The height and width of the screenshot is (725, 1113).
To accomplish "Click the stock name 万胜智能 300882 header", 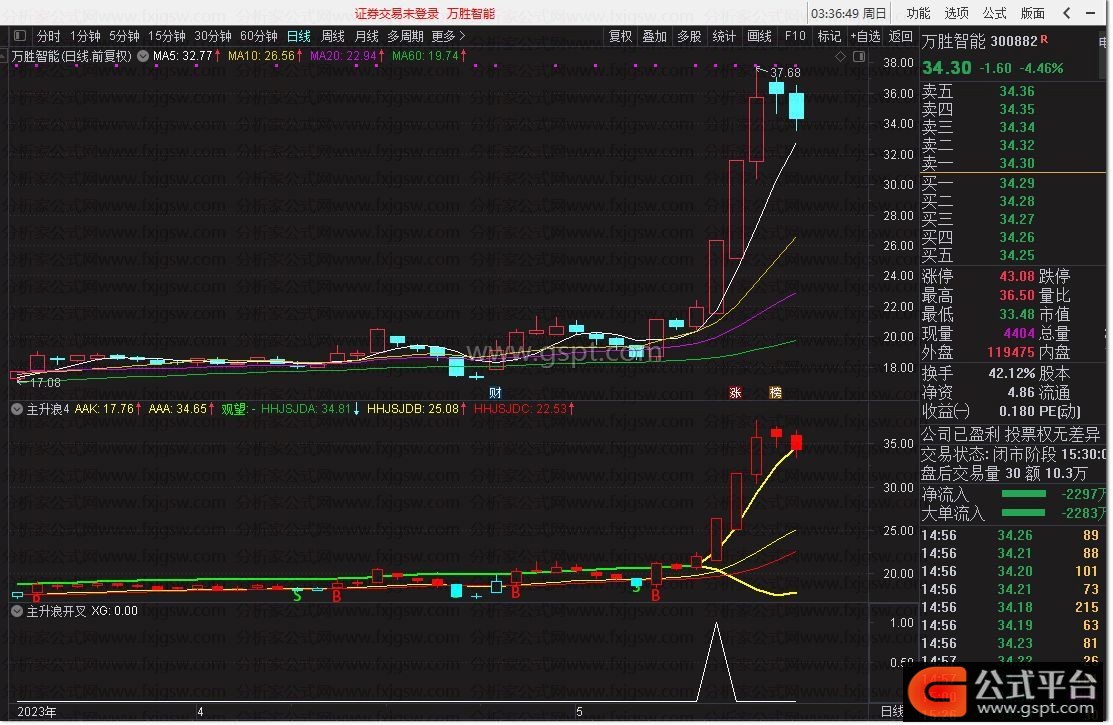I will click(x=980, y=42).
